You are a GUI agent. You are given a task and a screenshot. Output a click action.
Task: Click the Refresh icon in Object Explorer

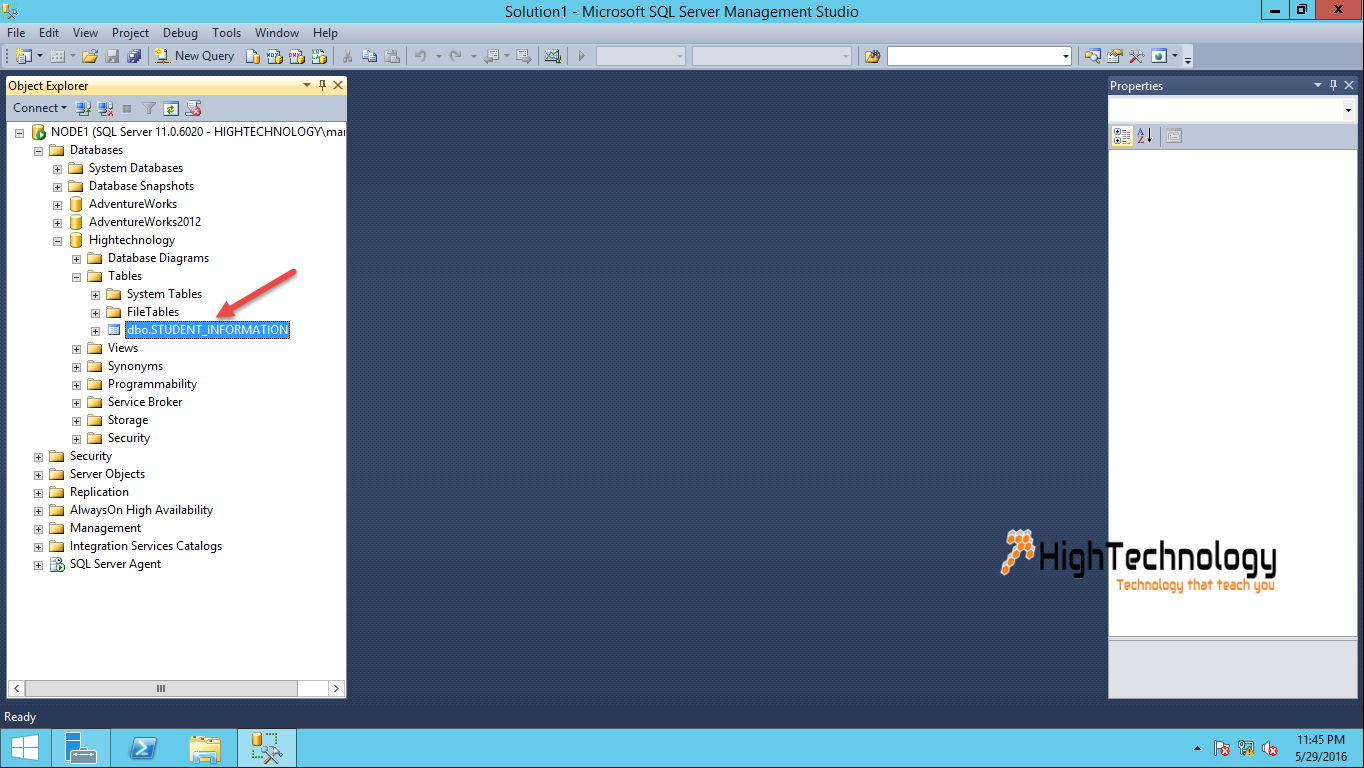(171, 108)
